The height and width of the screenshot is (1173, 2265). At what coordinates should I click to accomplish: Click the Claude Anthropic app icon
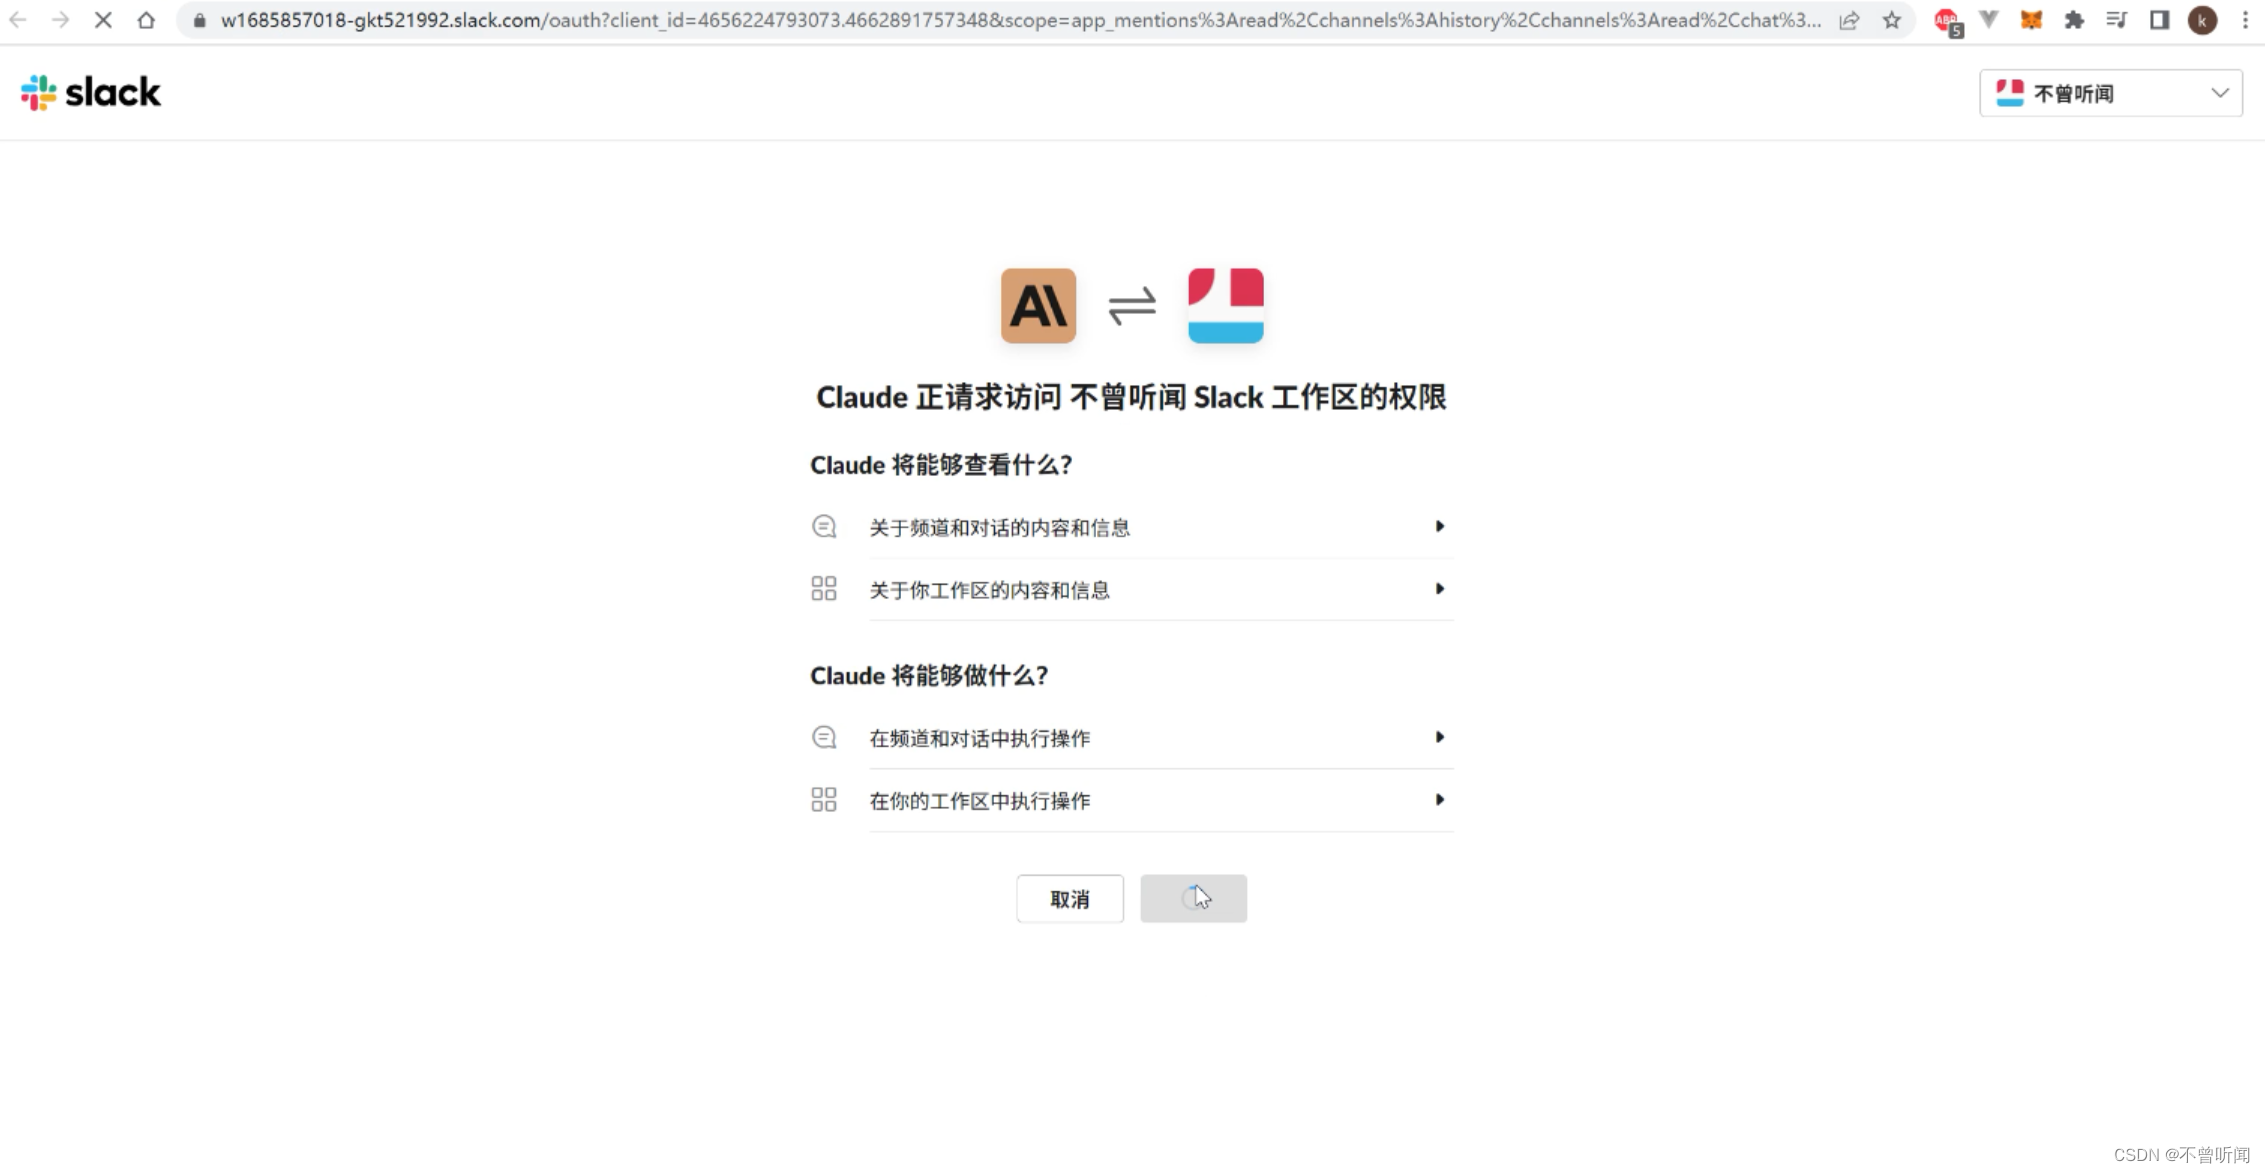click(1038, 305)
